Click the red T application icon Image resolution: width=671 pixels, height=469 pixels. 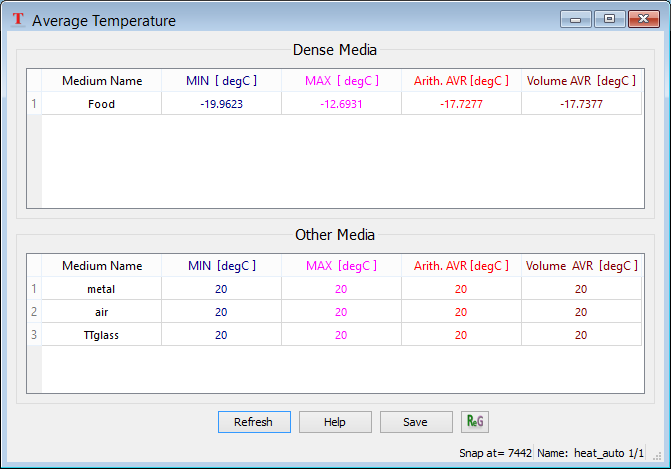[18, 20]
